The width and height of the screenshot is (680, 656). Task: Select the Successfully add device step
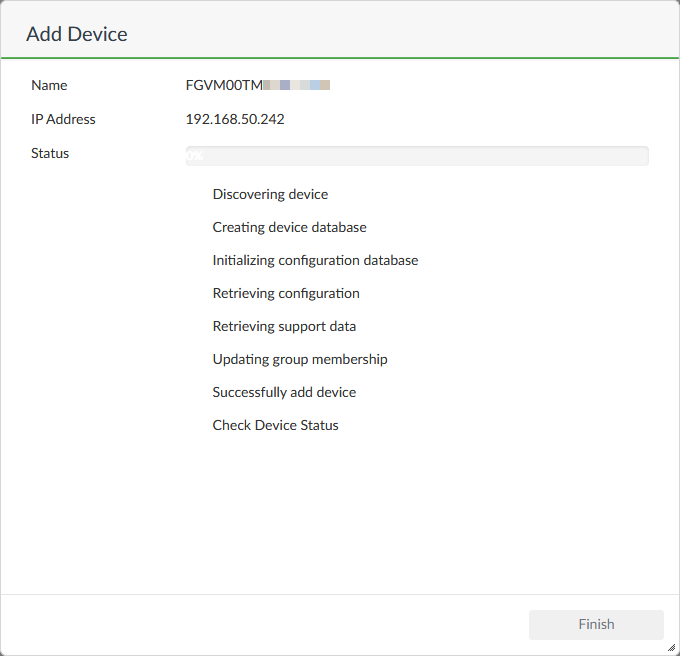click(284, 392)
